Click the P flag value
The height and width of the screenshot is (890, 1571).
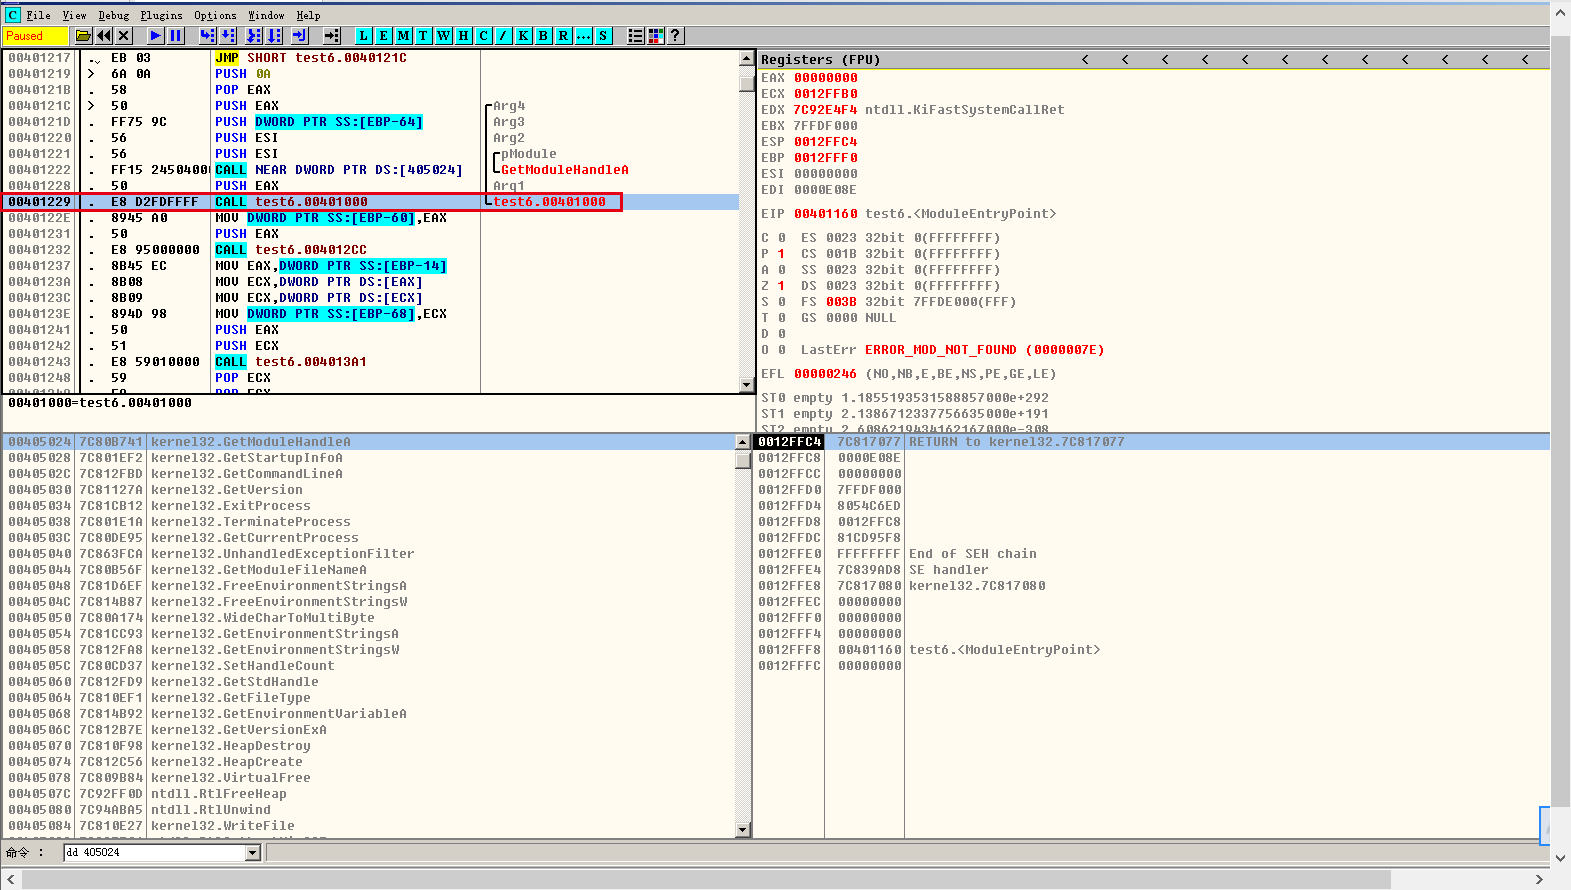coord(781,254)
